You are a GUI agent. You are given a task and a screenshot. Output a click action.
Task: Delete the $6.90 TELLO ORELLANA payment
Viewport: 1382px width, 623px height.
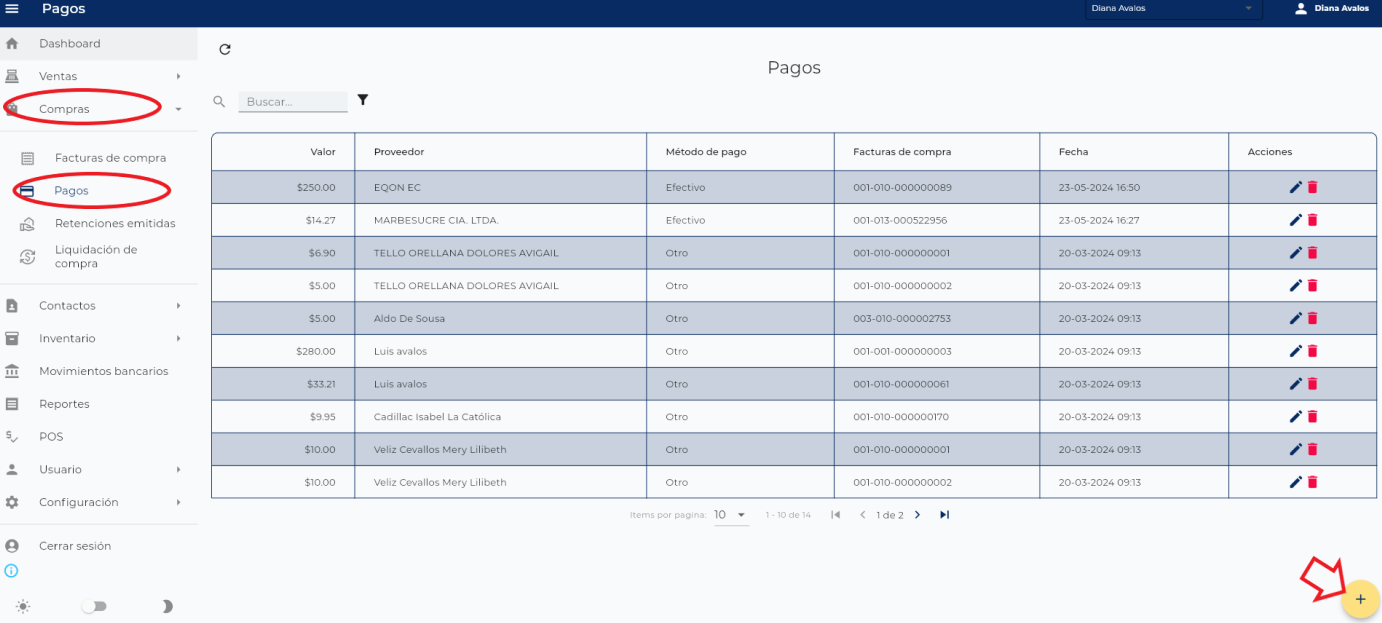pyautogui.click(x=1313, y=253)
